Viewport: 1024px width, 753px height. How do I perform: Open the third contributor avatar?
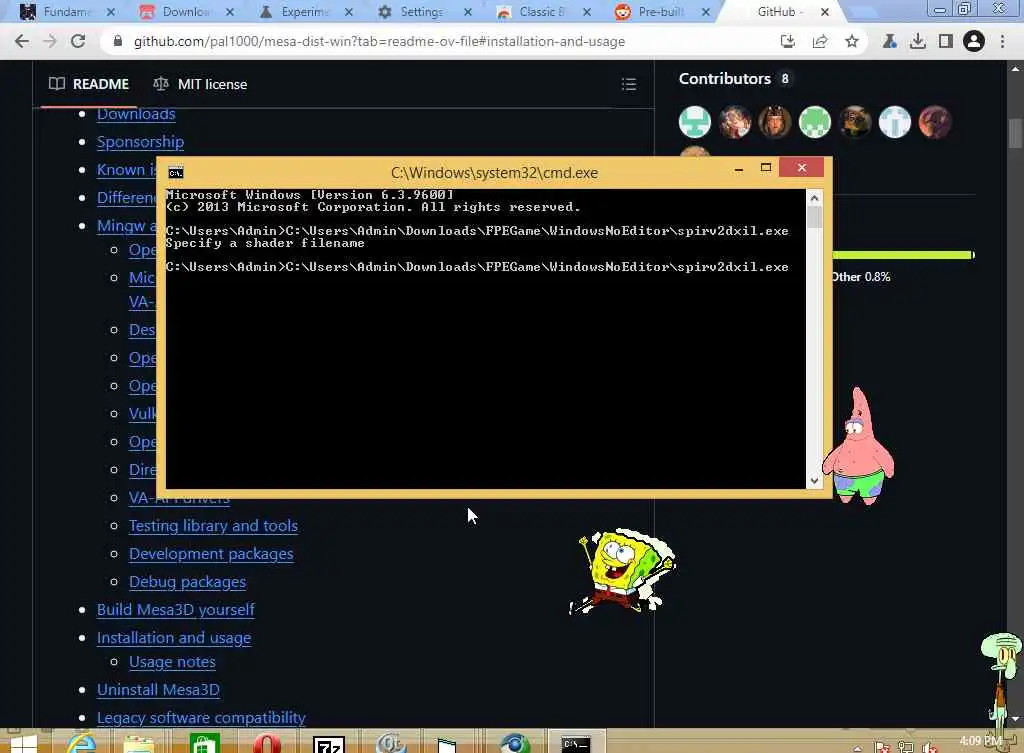click(775, 122)
